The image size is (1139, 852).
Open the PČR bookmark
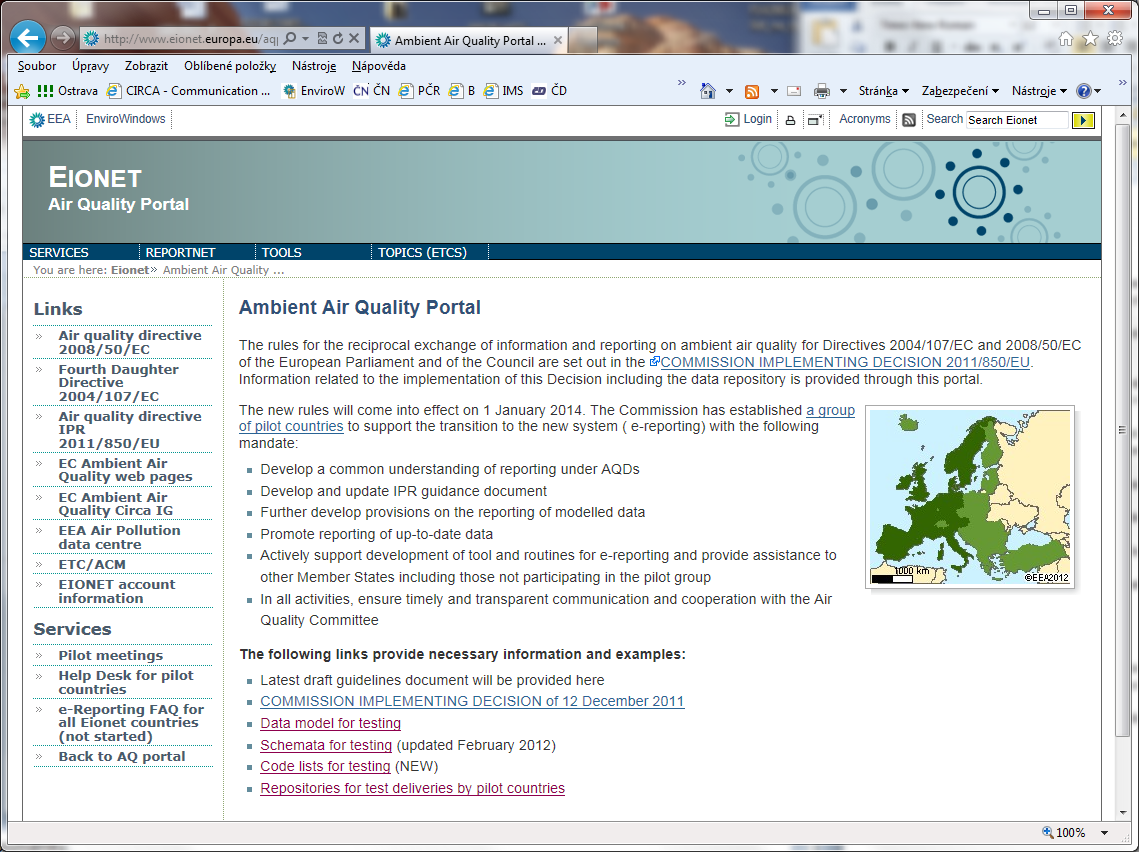pyautogui.click(x=419, y=91)
